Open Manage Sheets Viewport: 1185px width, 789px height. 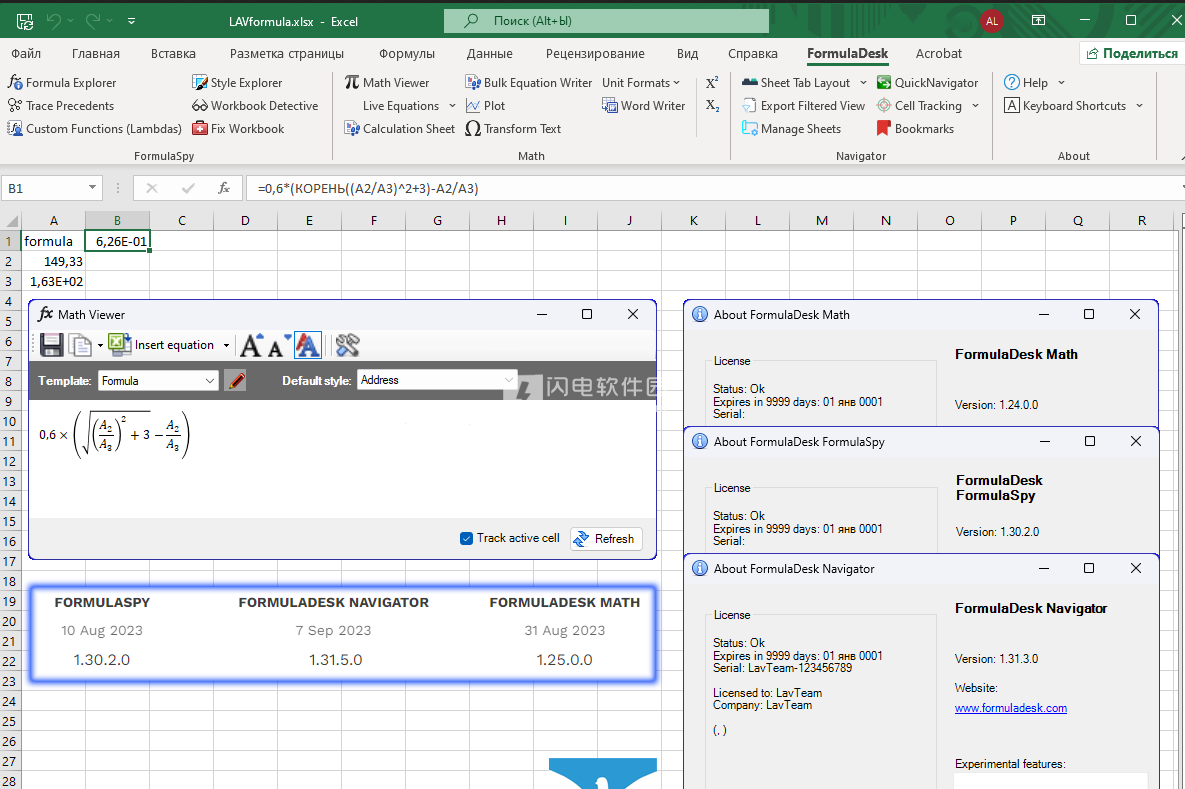[791, 128]
